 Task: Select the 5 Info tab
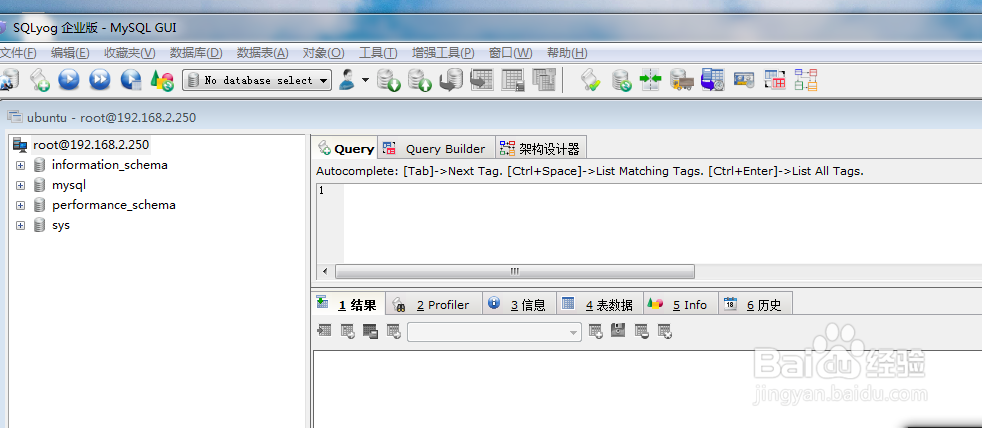tap(680, 305)
